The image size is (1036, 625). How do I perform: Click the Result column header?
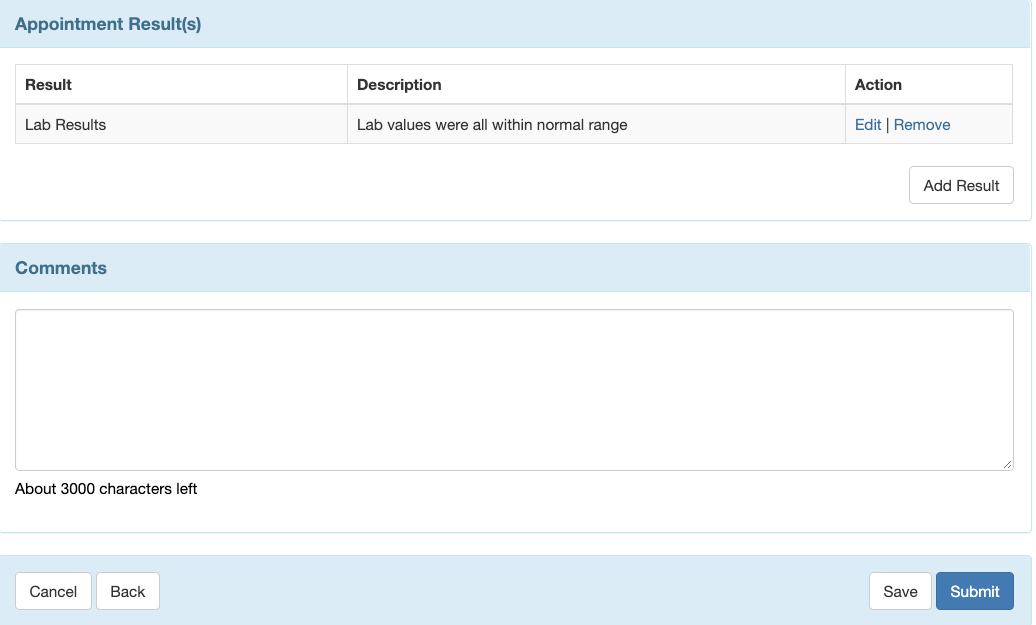click(x=181, y=85)
